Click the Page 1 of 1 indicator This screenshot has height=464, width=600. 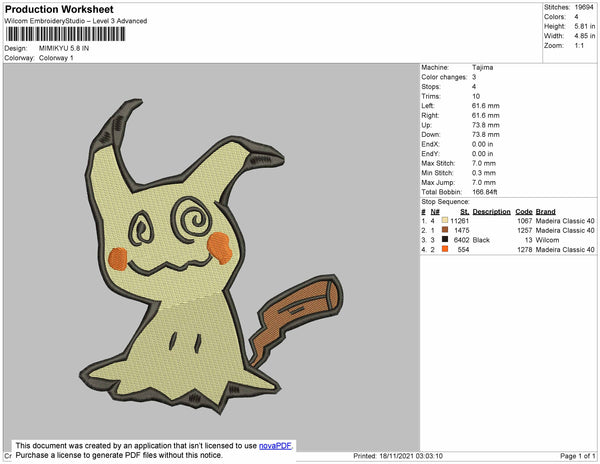pos(574,456)
